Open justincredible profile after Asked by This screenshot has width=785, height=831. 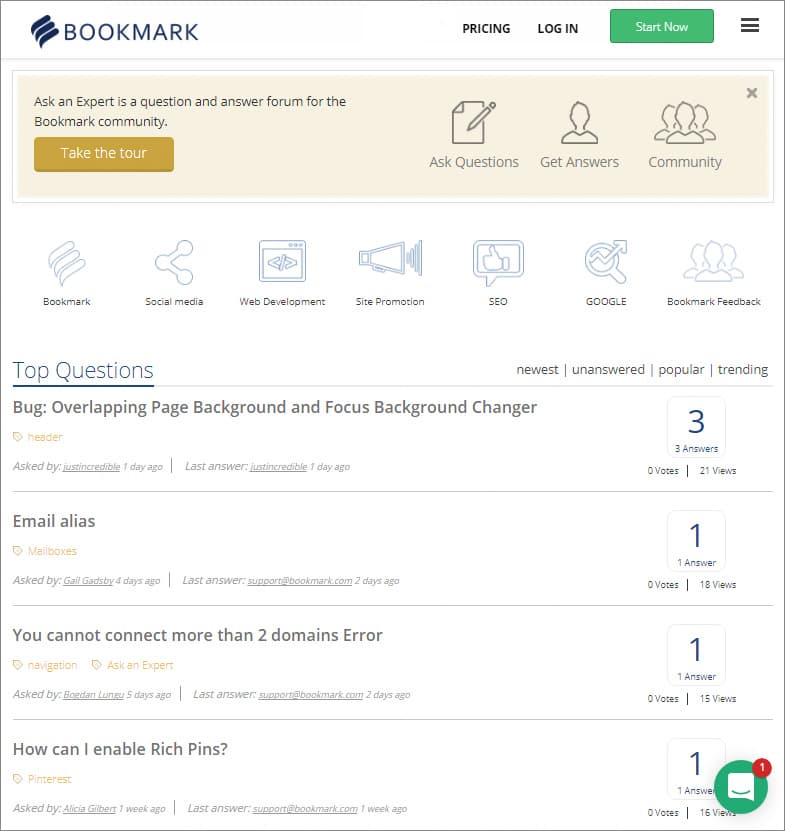tap(91, 467)
